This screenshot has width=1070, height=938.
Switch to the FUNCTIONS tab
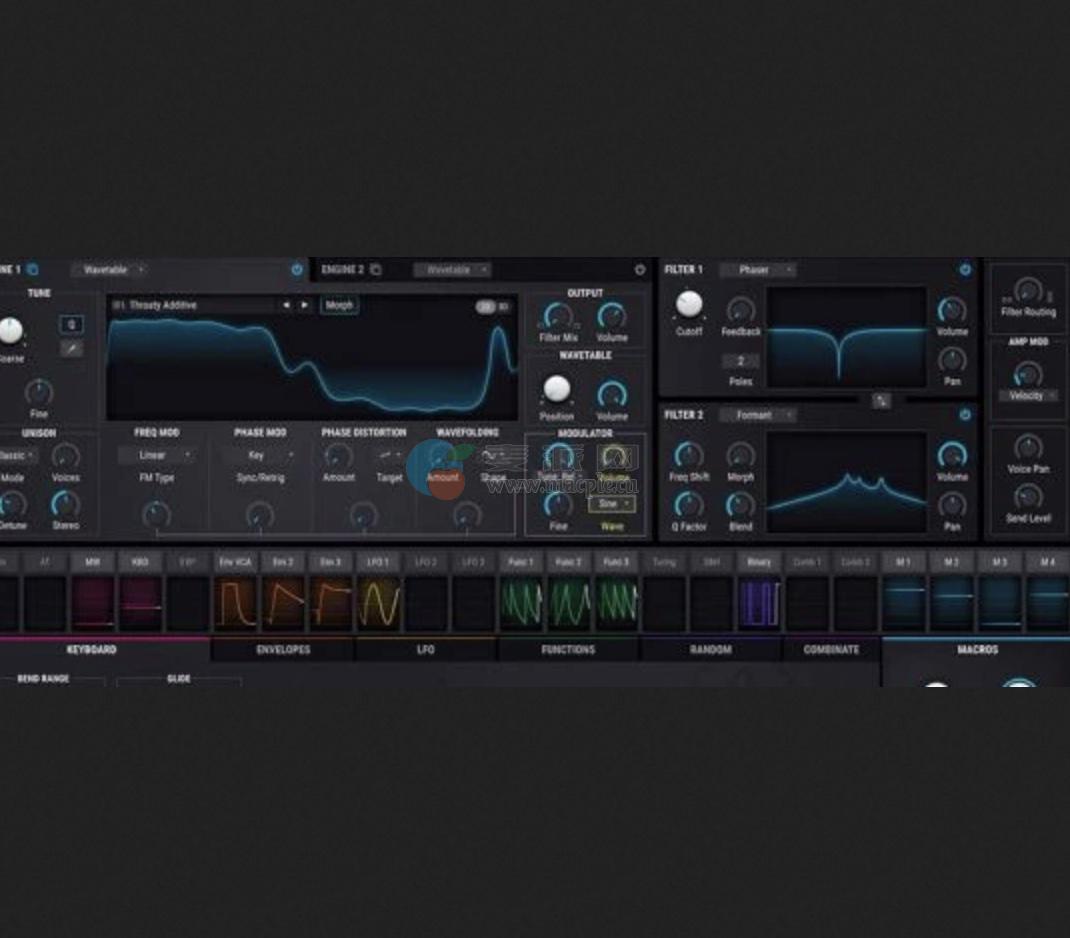tap(567, 649)
